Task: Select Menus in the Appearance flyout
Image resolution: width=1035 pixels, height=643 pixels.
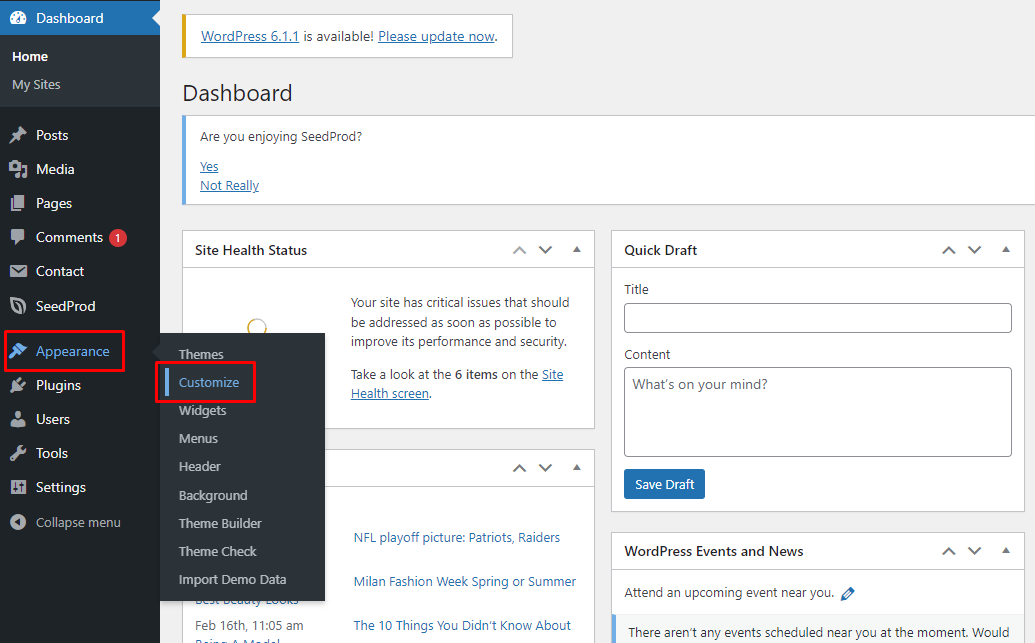Action: [198, 438]
